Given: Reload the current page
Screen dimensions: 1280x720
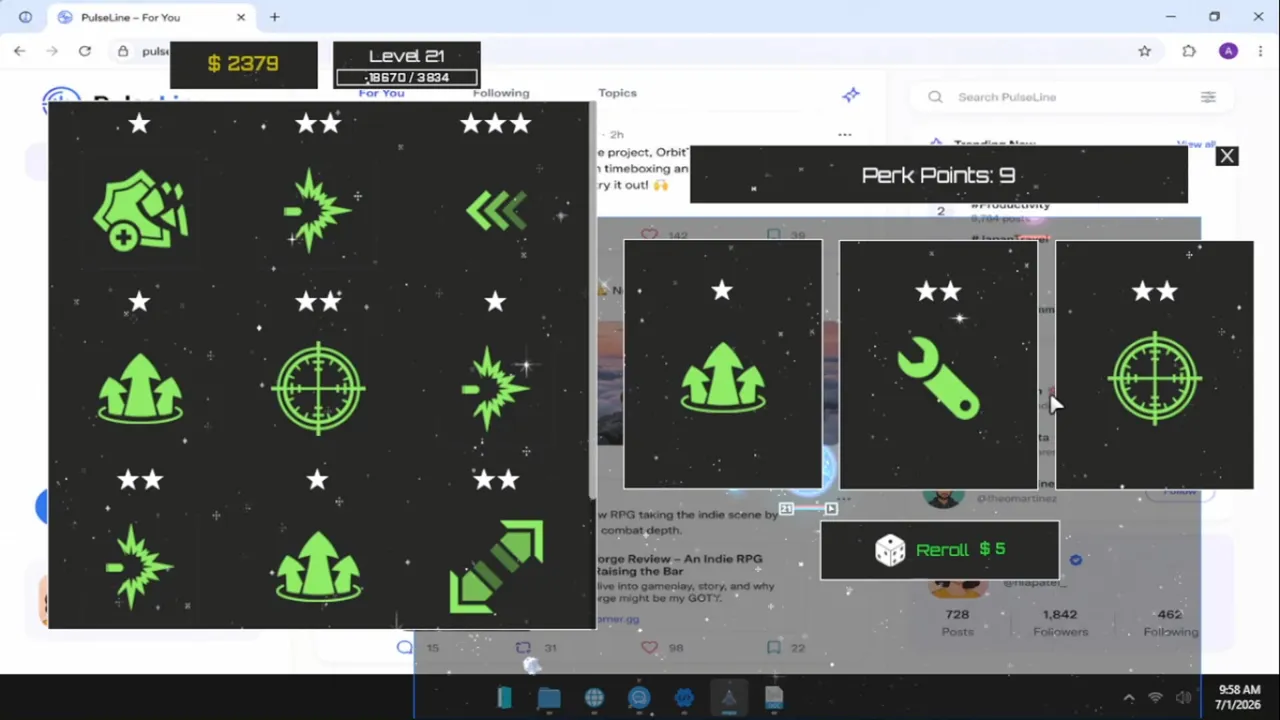Looking at the screenshot, I should [85, 51].
